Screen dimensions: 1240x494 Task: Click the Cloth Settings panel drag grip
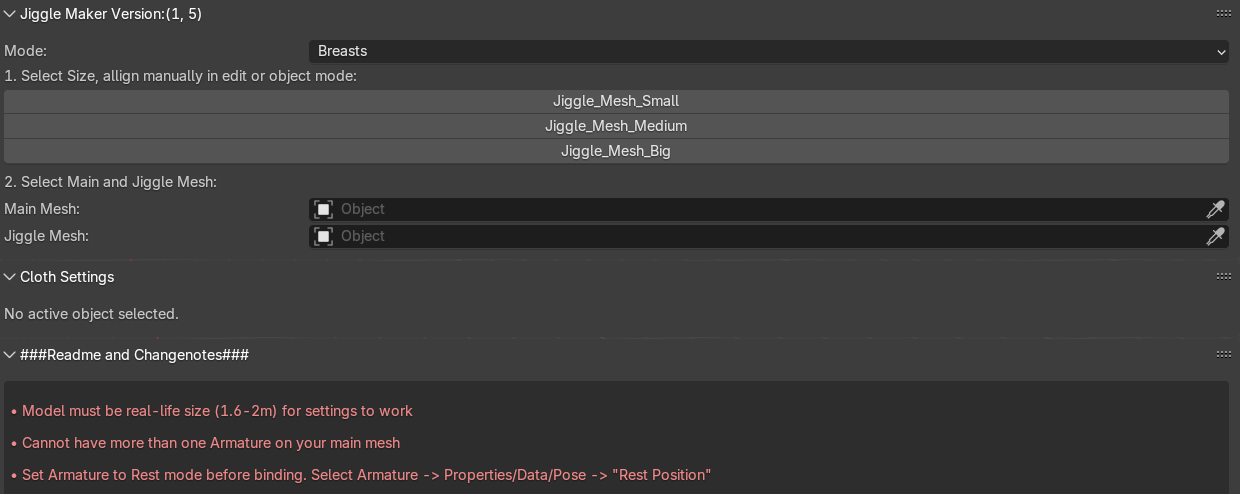(x=1223, y=277)
